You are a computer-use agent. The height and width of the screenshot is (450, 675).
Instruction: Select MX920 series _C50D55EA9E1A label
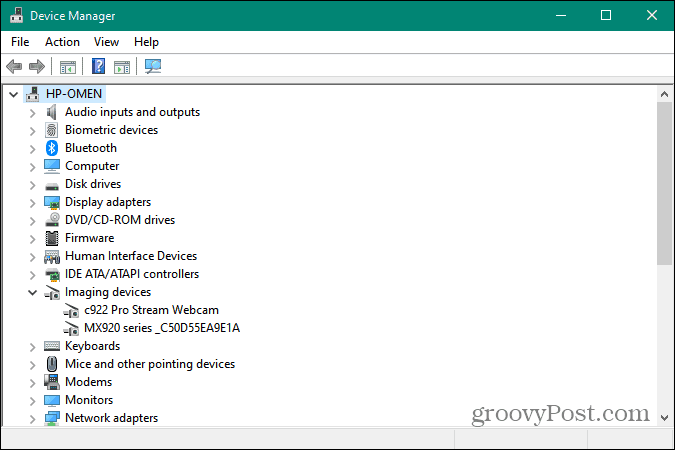(x=162, y=328)
